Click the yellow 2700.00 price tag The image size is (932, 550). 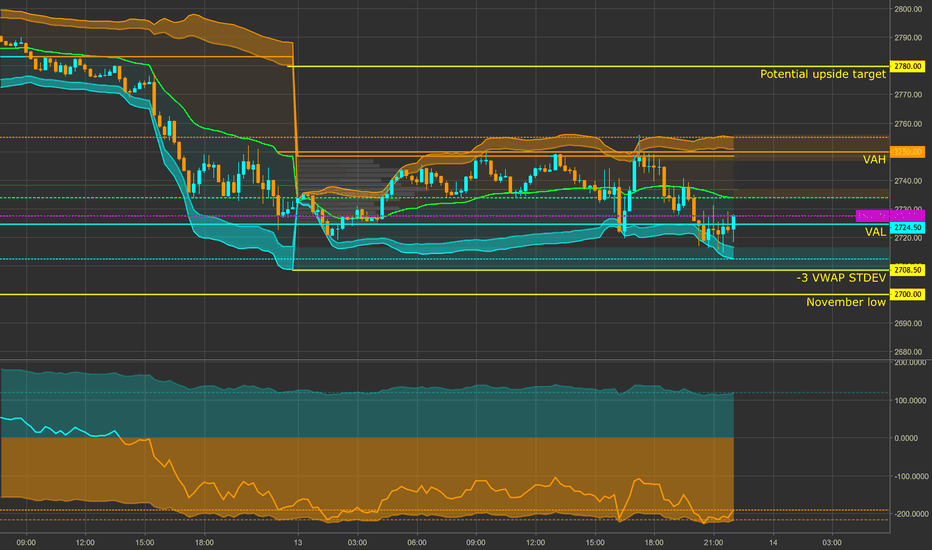point(907,294)
